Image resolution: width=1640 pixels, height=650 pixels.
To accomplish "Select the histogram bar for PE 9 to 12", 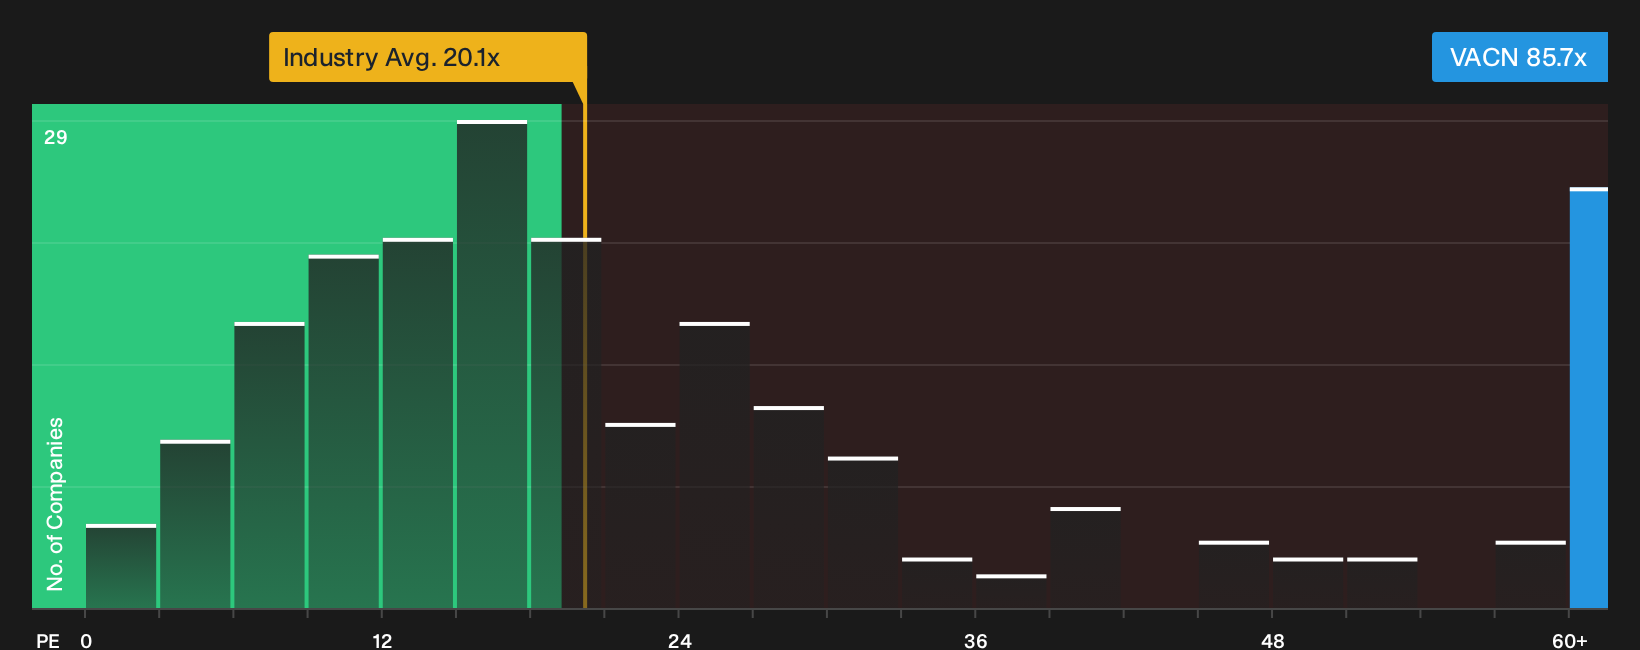I will point(344,432).
